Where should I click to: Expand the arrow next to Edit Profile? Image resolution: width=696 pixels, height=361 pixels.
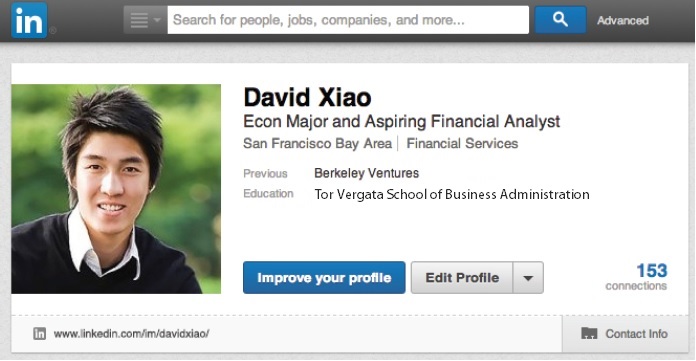tap(528, 278)
